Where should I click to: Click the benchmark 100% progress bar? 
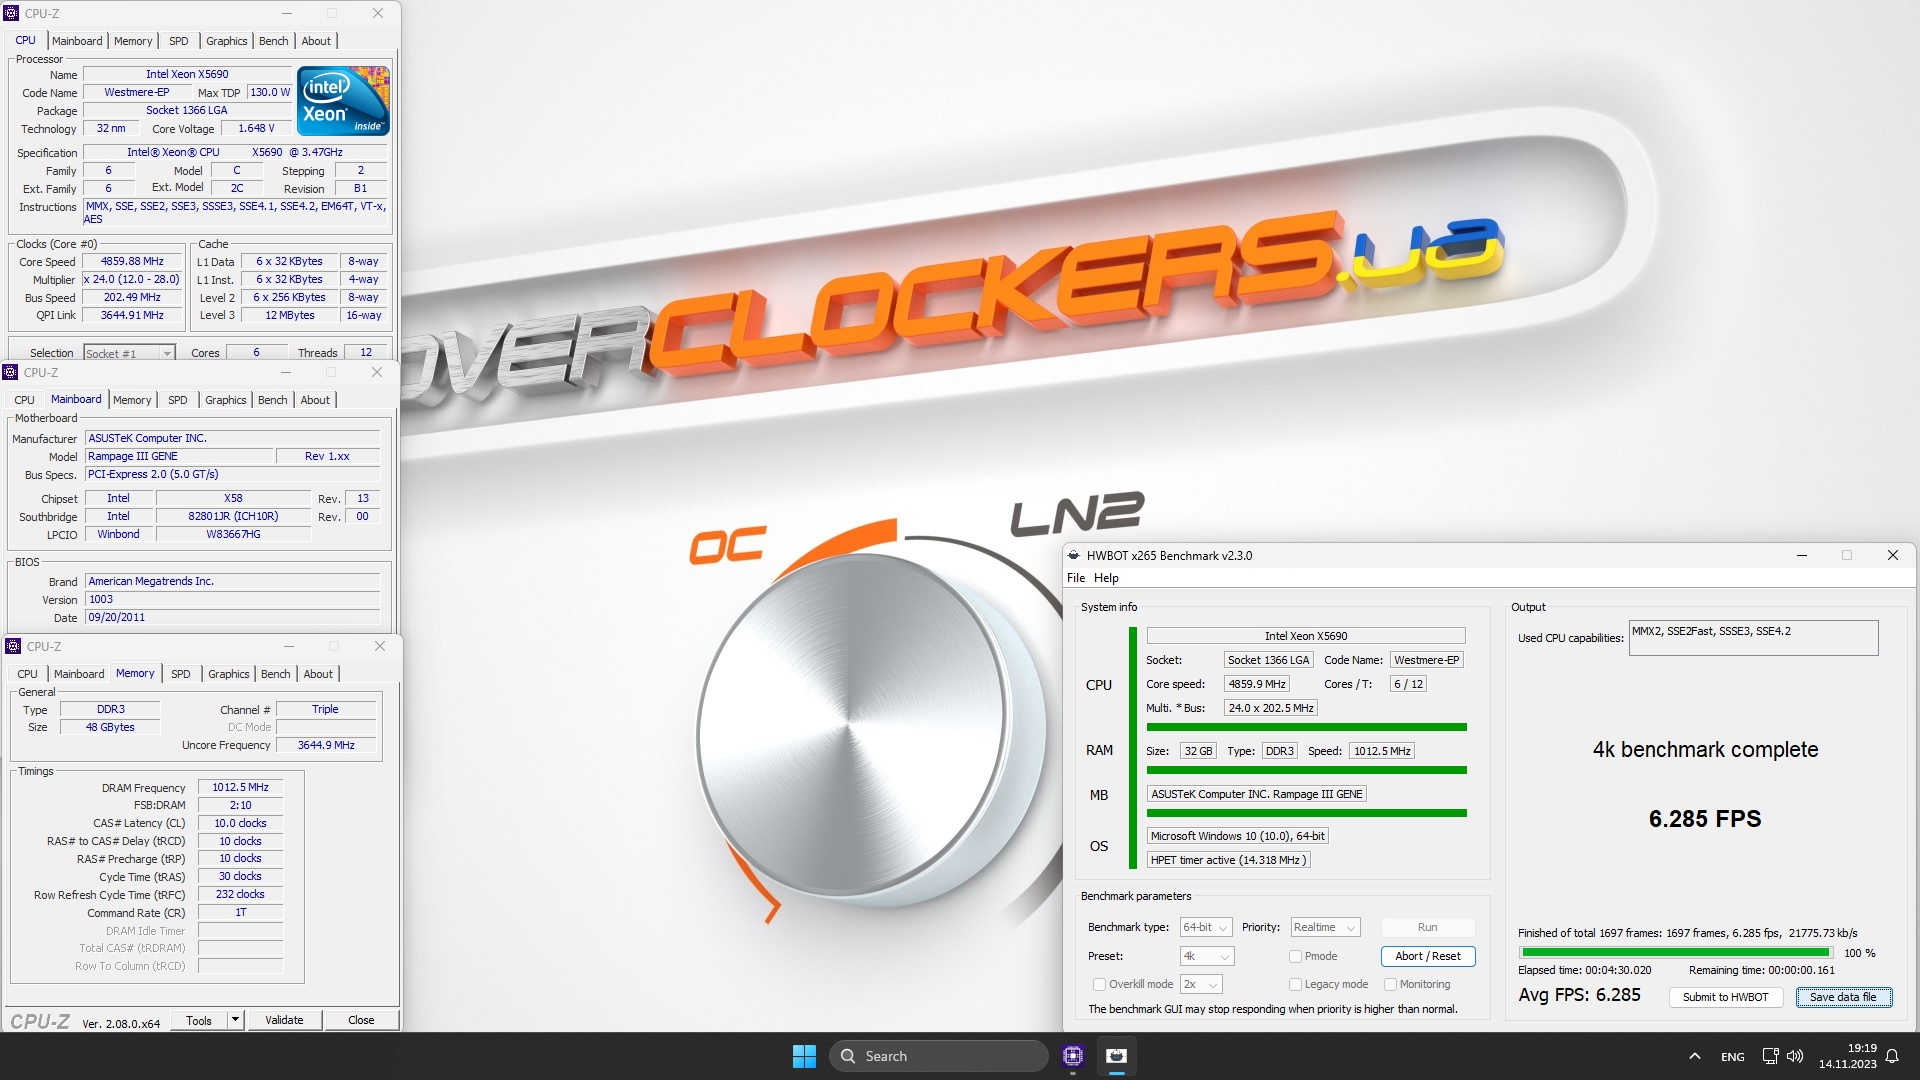click(x=1676, y=953)
